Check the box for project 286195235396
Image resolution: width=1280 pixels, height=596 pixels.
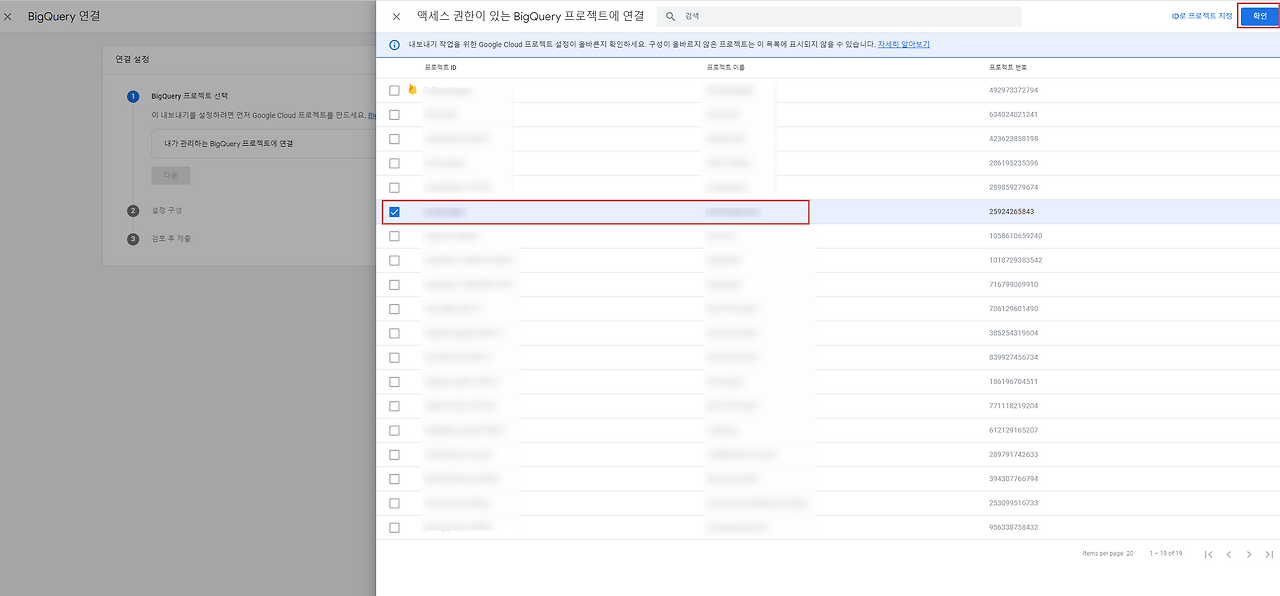[x=394, y=163]
